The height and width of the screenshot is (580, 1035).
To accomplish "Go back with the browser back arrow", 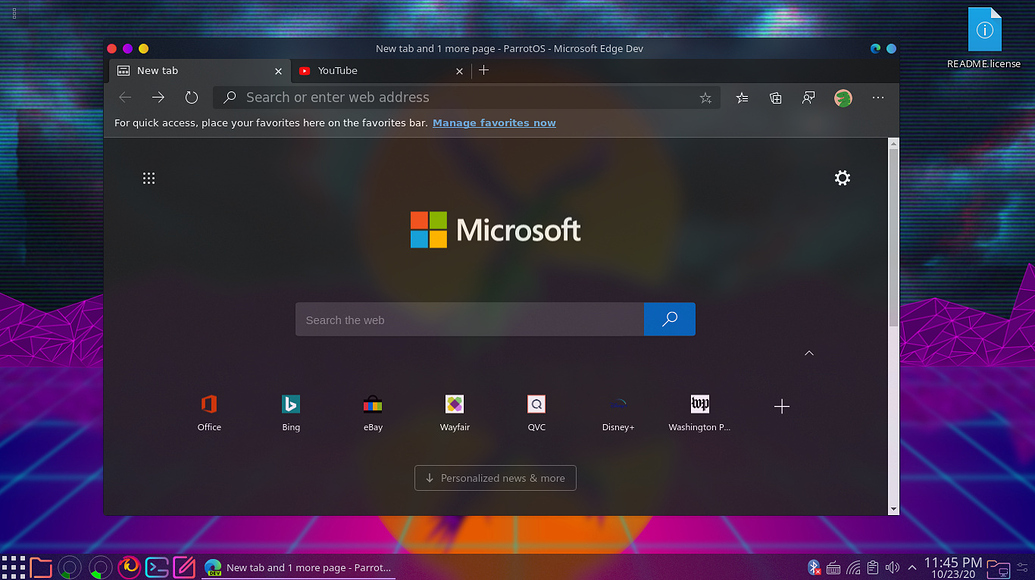I will (125, 98).
